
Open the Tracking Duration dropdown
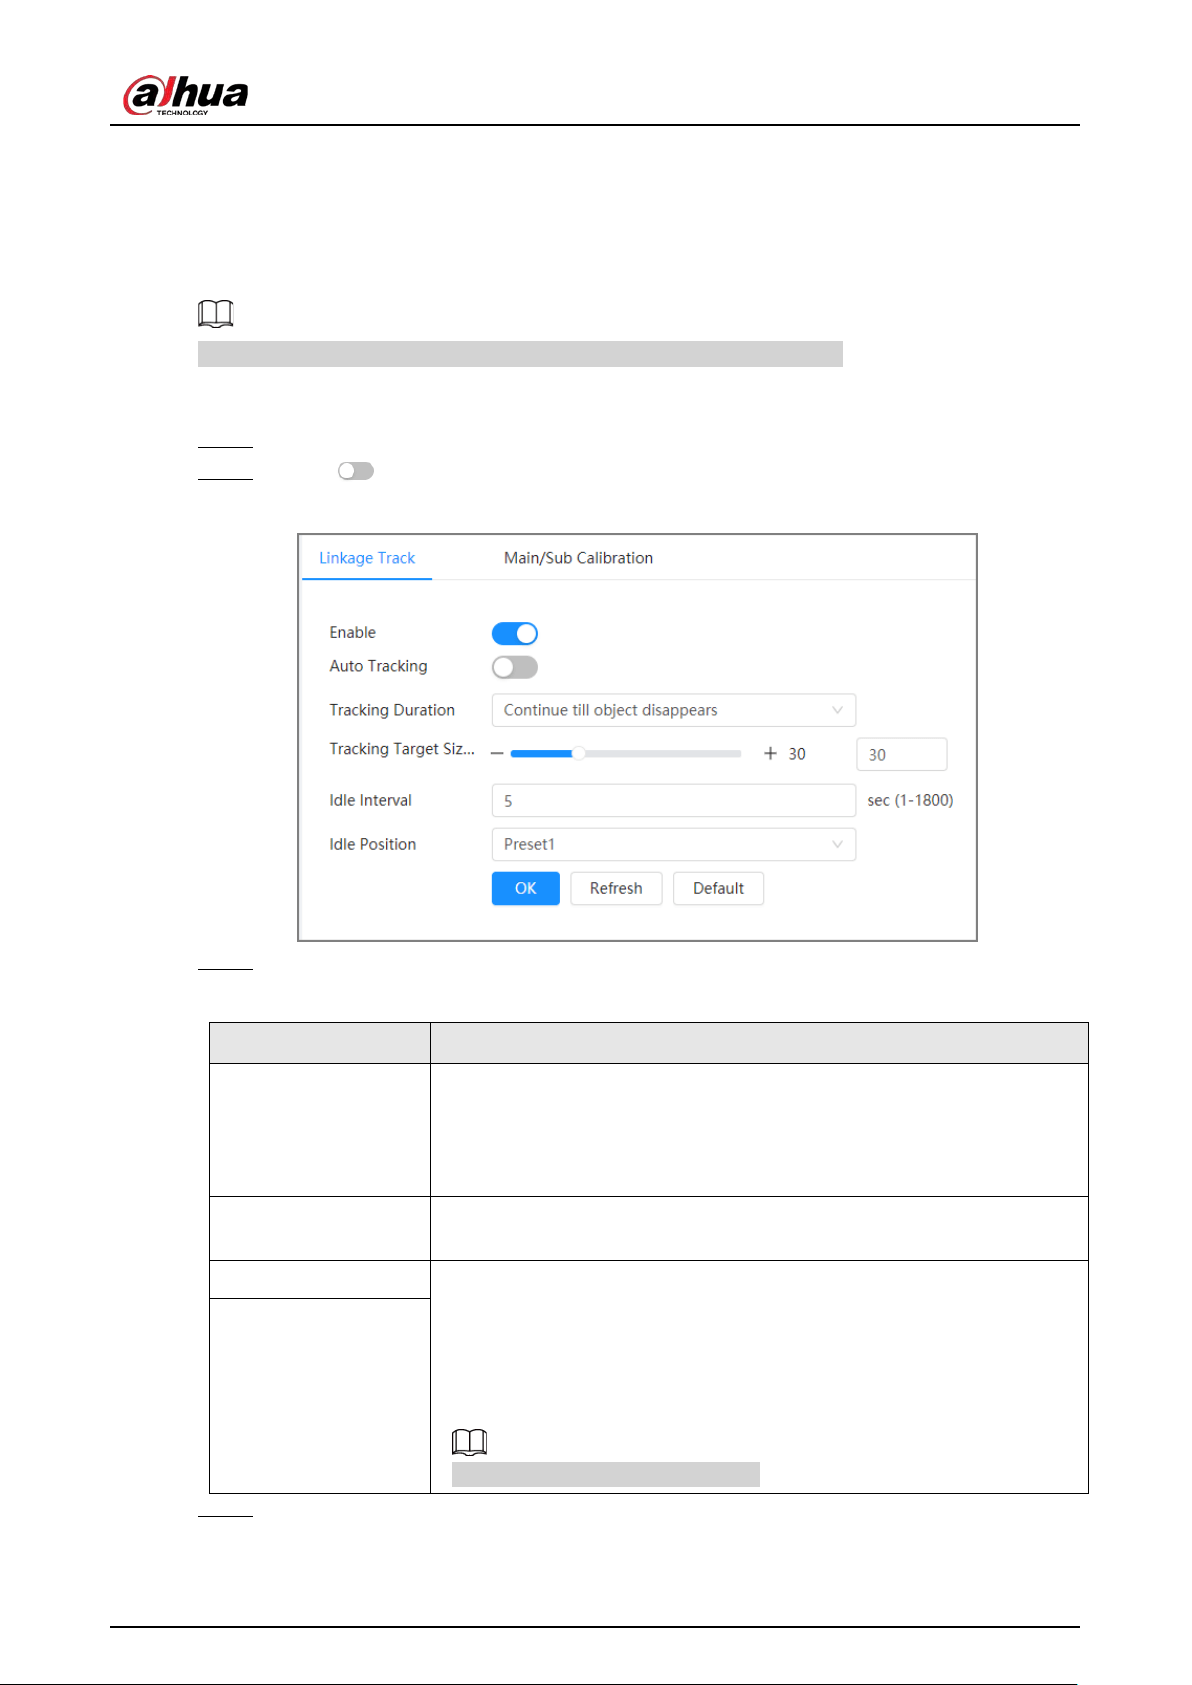click(x=674, y=710)
